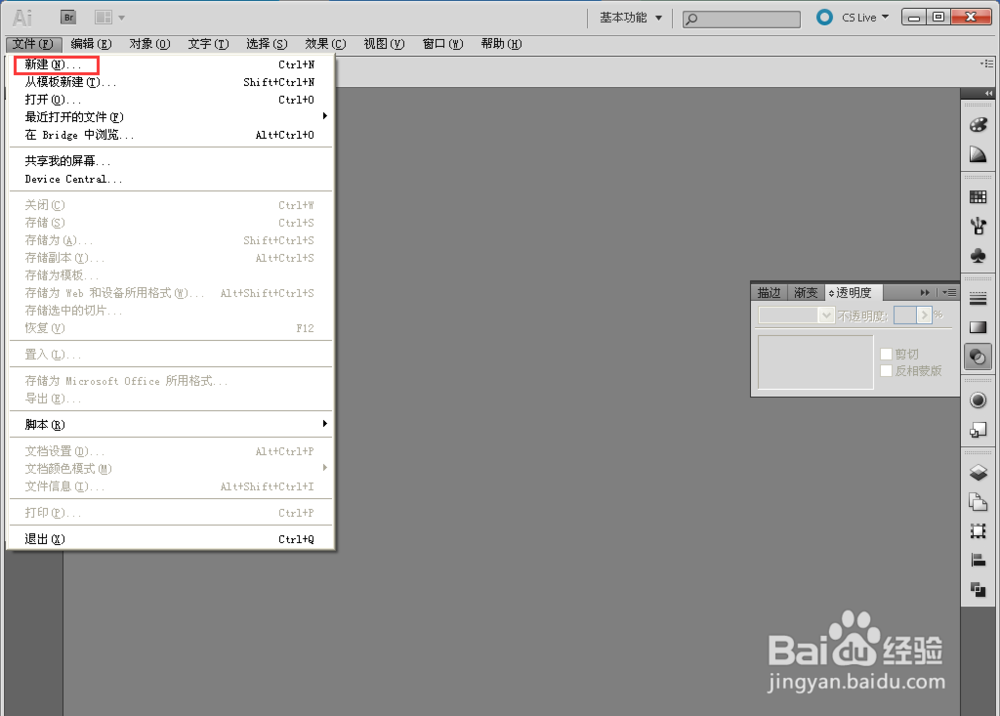Screen dimensions: 1000x716
Task: Open the Stroke panel lines icon
Action: coord(978,298)
